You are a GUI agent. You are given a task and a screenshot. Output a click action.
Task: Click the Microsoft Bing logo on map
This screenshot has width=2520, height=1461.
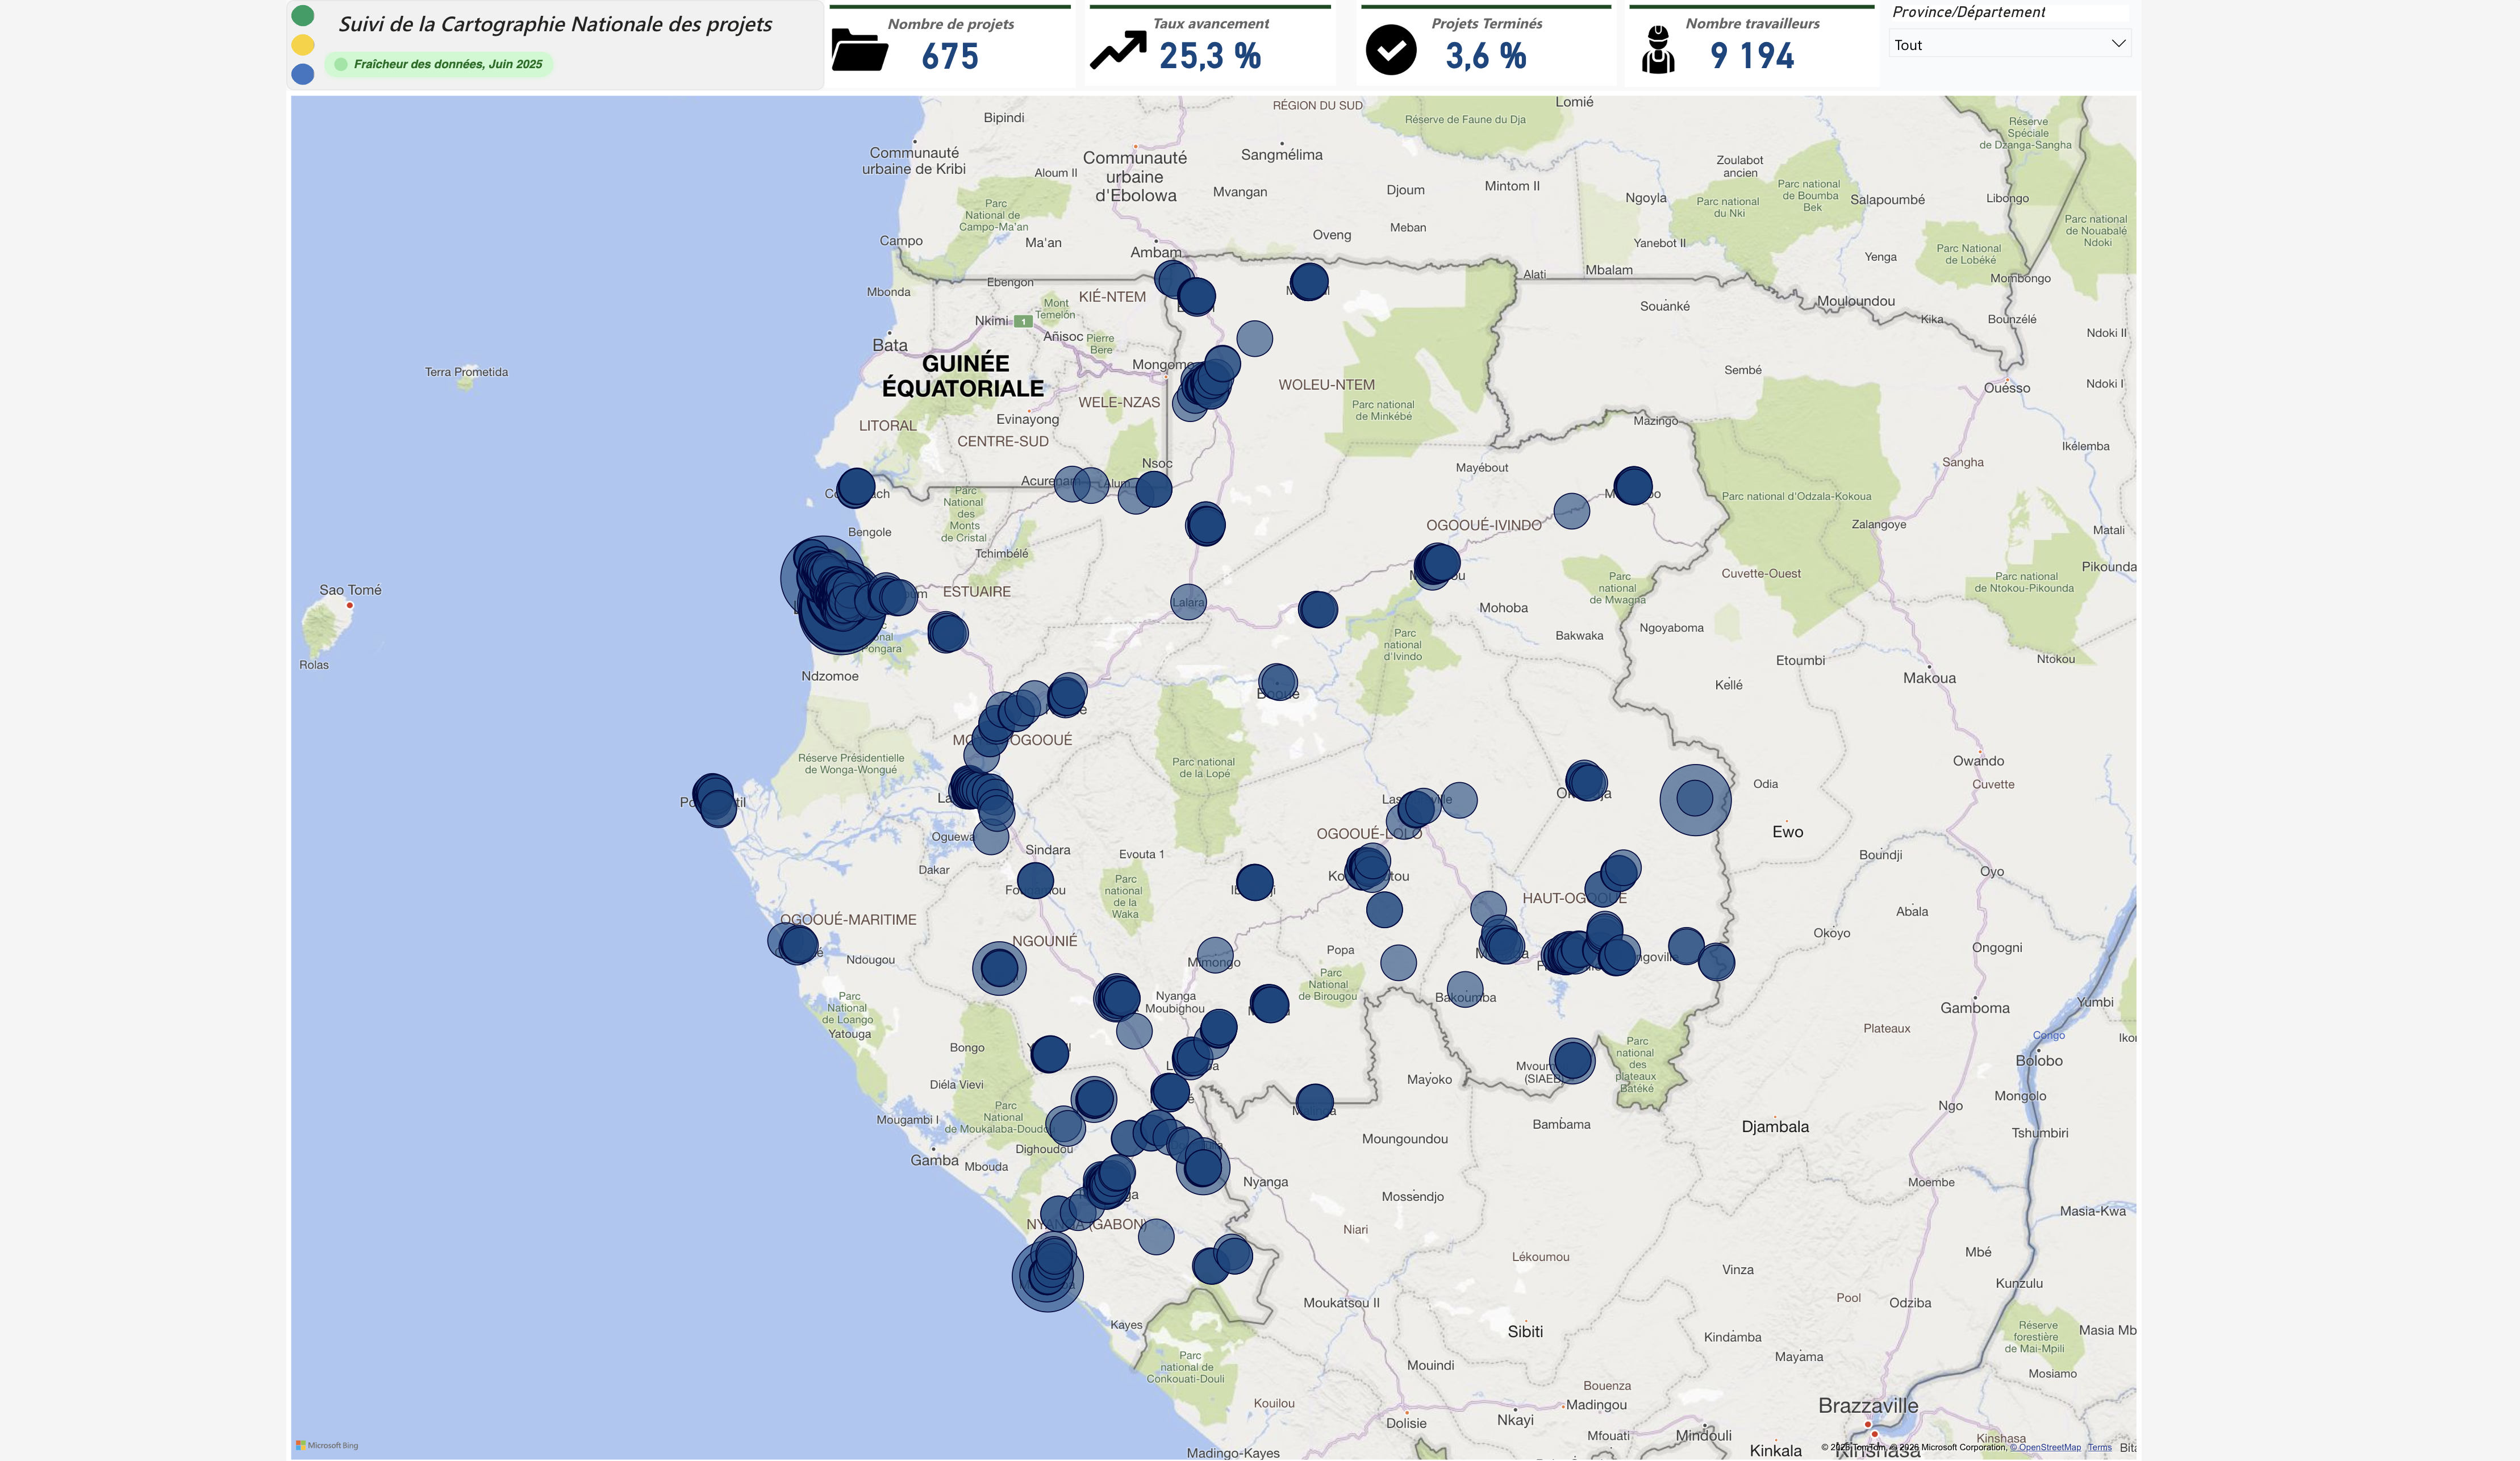point(327,1445)
